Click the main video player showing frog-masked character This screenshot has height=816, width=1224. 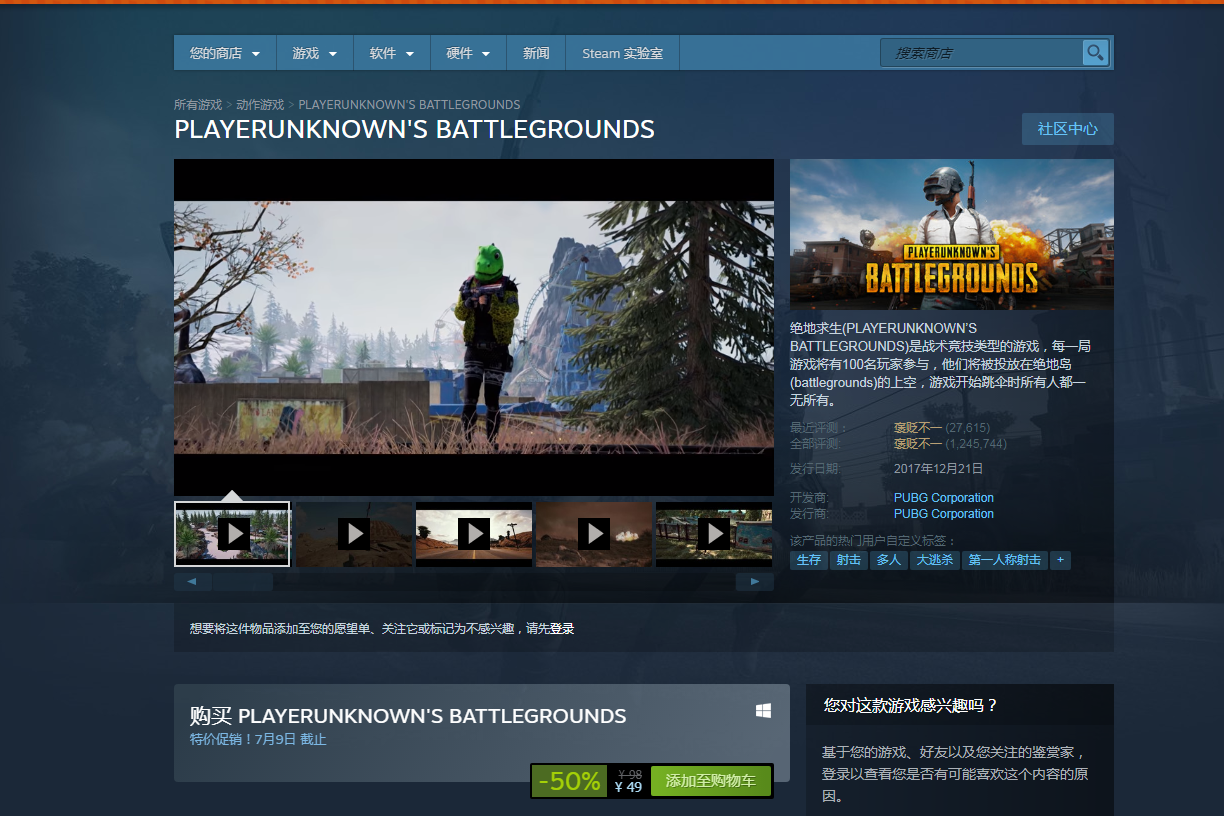click(474, 327)
